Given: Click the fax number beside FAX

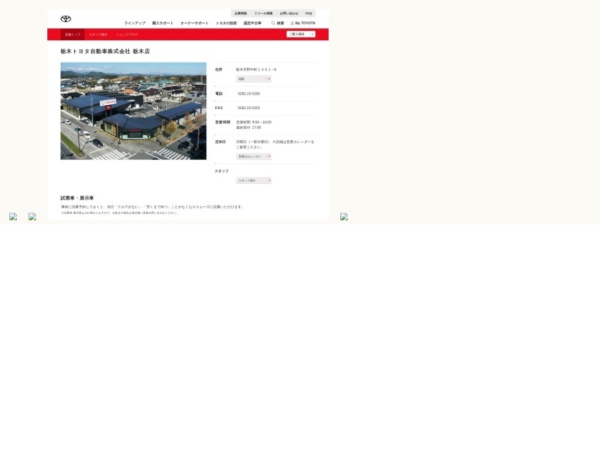Looking at the screenshot, I should coord(248,108).
